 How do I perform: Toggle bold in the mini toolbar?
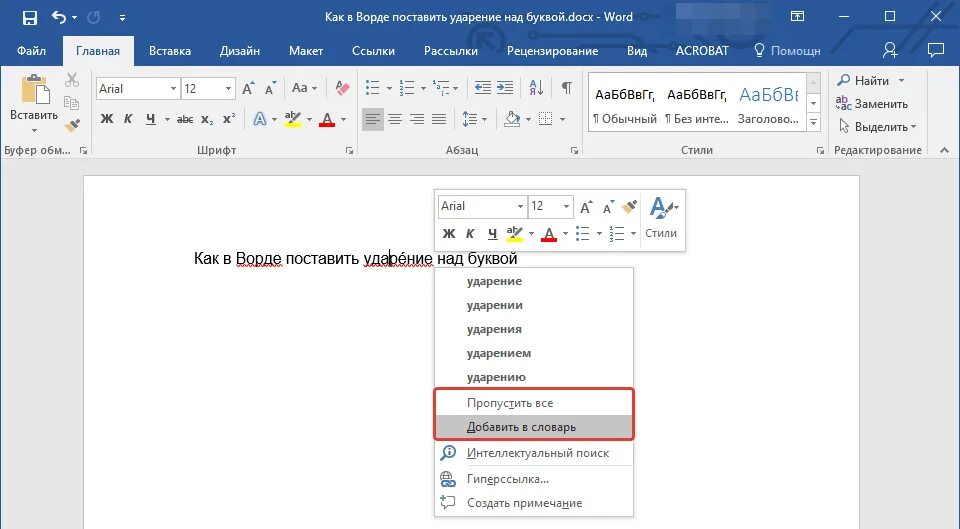tap(449, 233)
